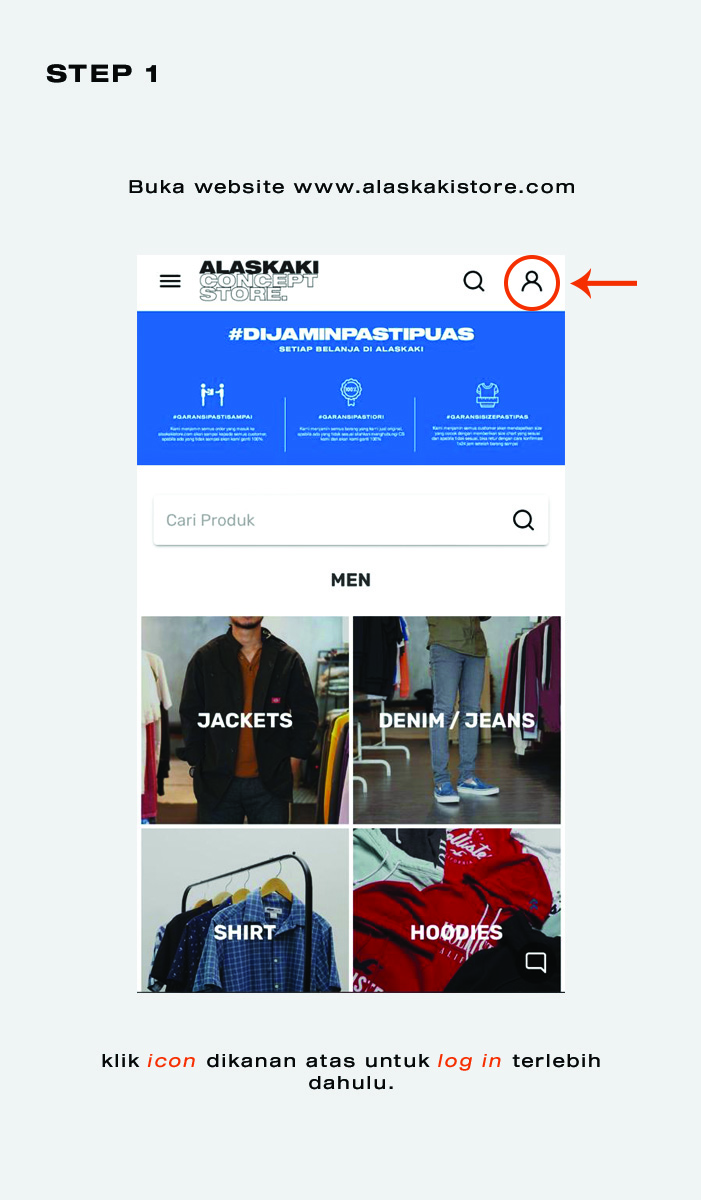Click the Alaskaki Concept Store logo

click(259, 281)
